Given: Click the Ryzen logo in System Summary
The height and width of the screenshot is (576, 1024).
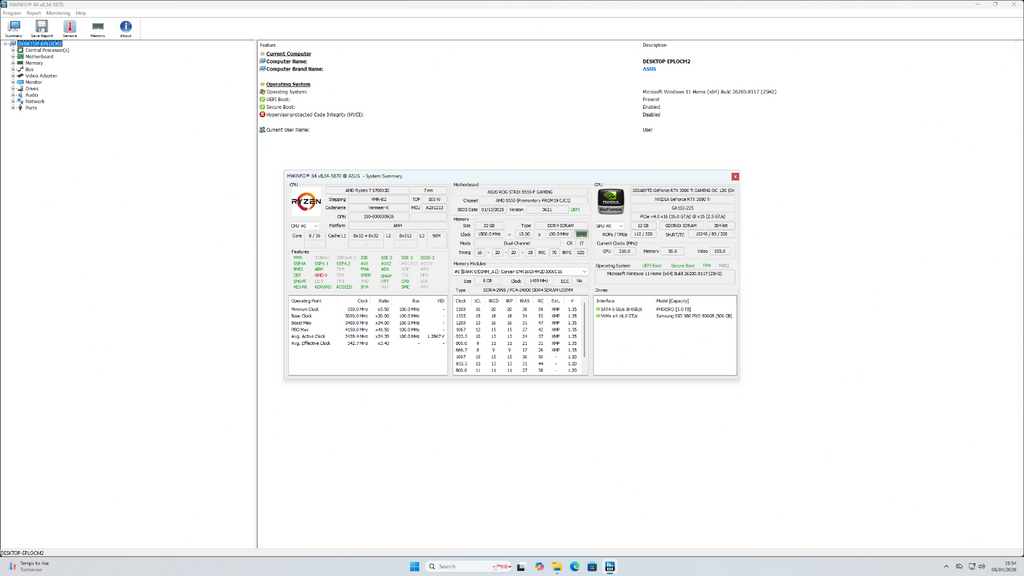Looking at the screenshot, I should [306, 202].
